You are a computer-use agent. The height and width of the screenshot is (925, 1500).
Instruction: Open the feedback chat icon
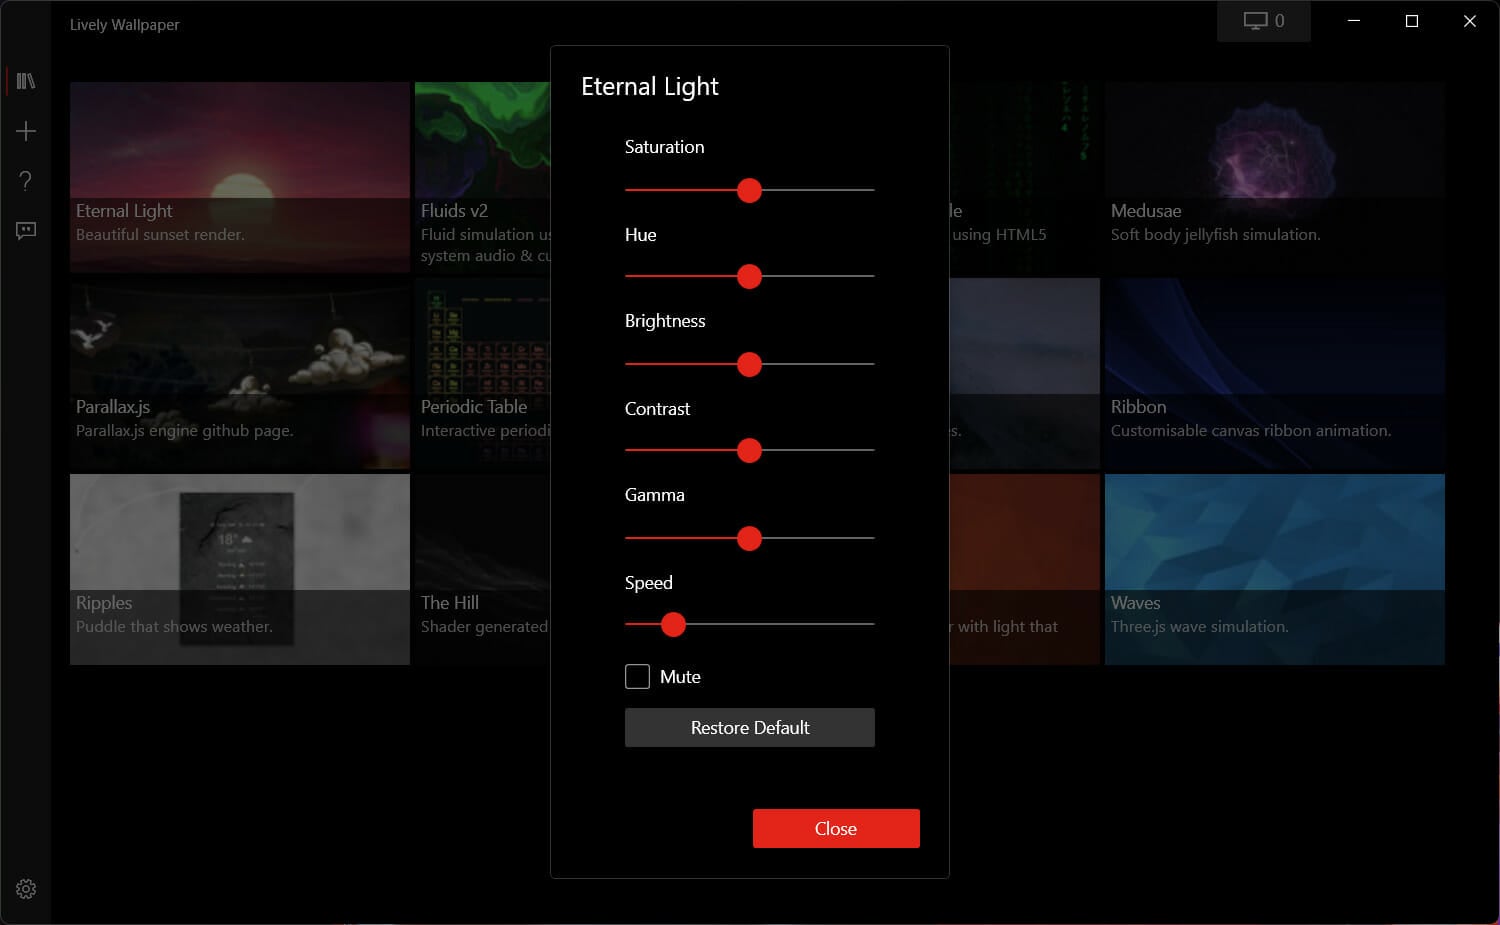pyautogui.click(x=26, y=231)
